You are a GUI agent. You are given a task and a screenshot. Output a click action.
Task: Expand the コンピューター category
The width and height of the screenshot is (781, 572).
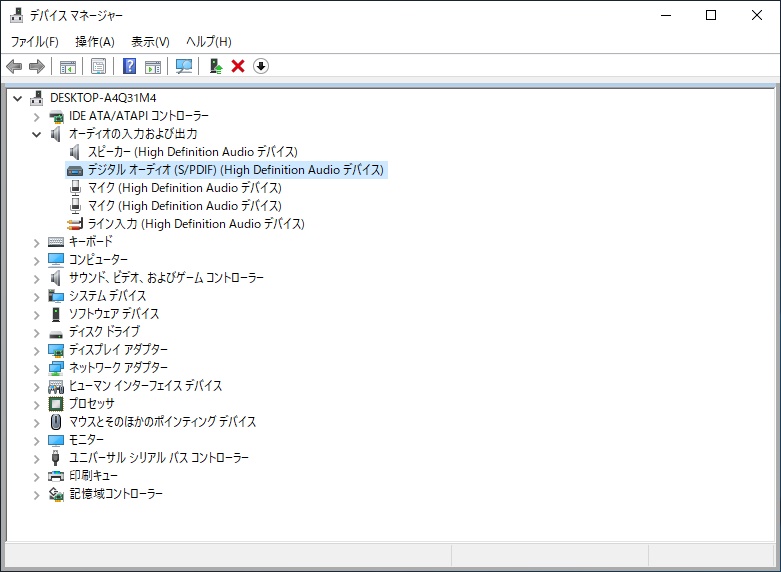[x=36, y=261]
